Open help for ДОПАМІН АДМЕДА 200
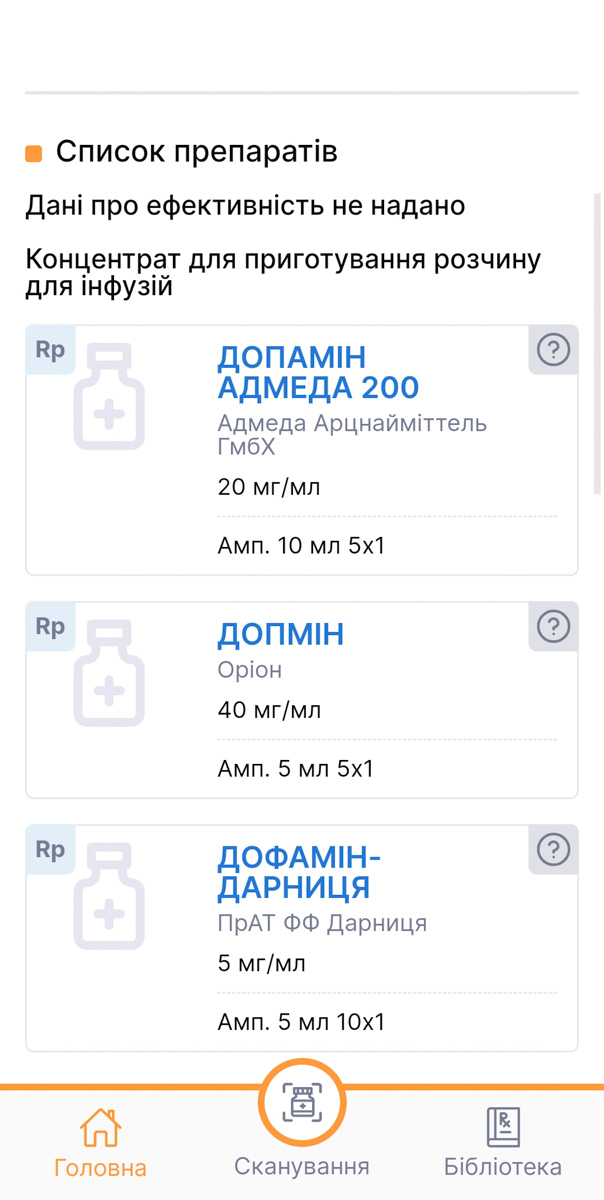Viewport: 604px width, 1200px height. 553,350
